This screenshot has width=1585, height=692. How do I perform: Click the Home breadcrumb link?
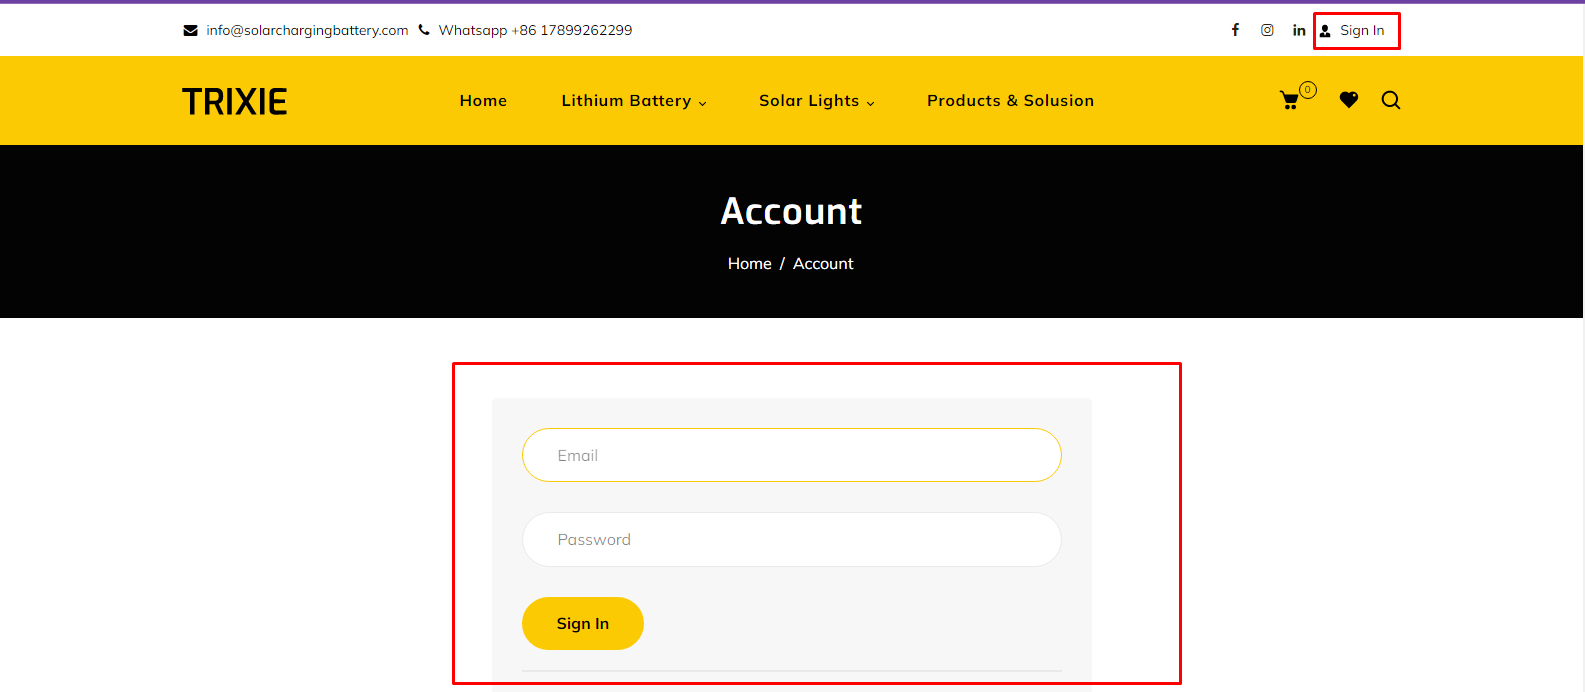coord(749,264)
